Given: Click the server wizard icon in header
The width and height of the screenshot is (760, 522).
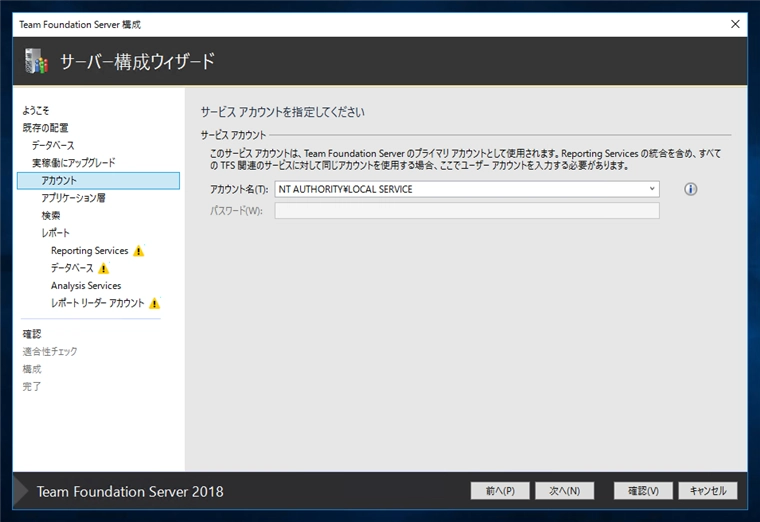Looking at the screenshot, I should click(37, 61).
